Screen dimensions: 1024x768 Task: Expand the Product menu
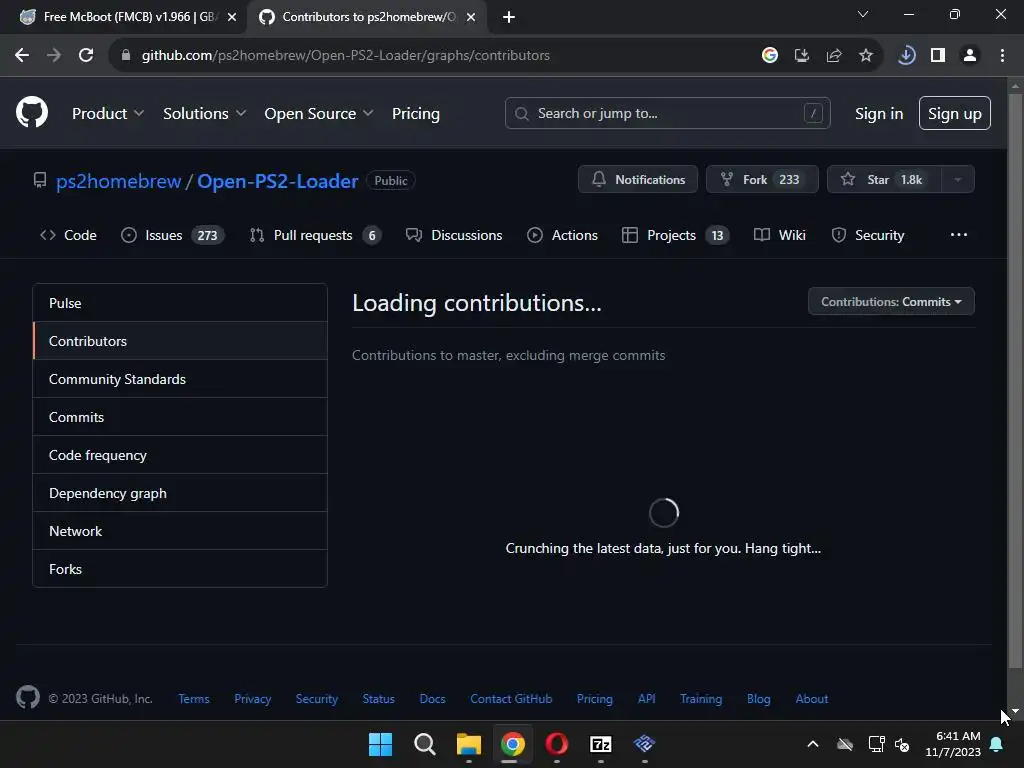(108, 113)
